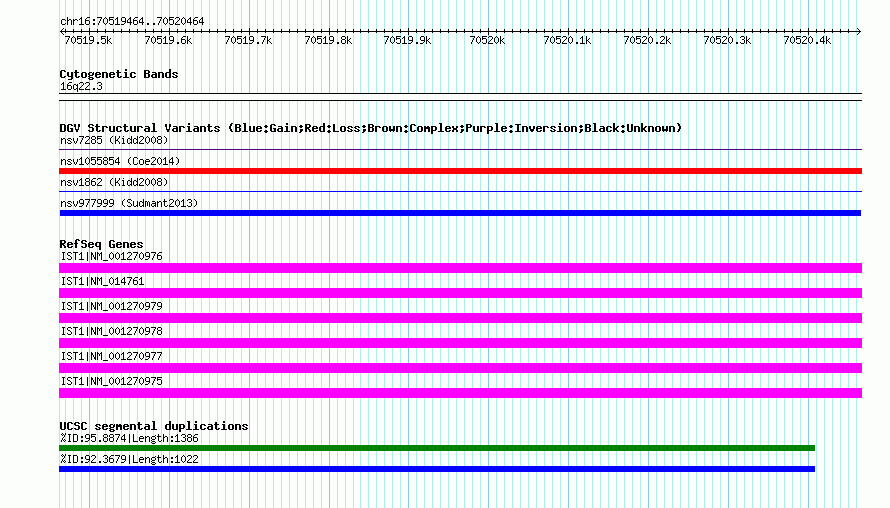
Task: Select the DGV Structural Variants track title
Action: click(x=371, y=128)
